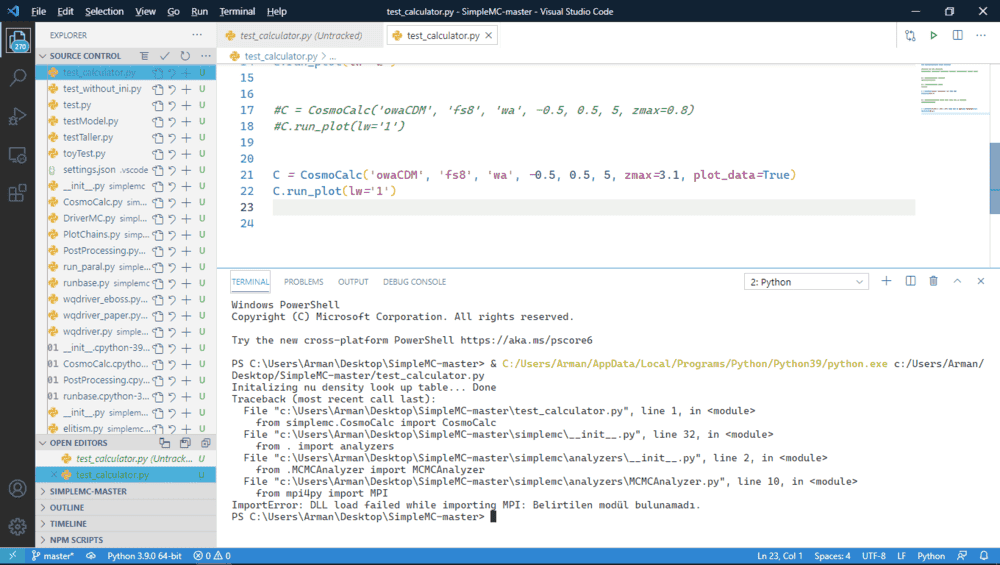Open errors and warnings count in status bar
The height and width of the screenshot is (565, 1000).
coord(212,556)
